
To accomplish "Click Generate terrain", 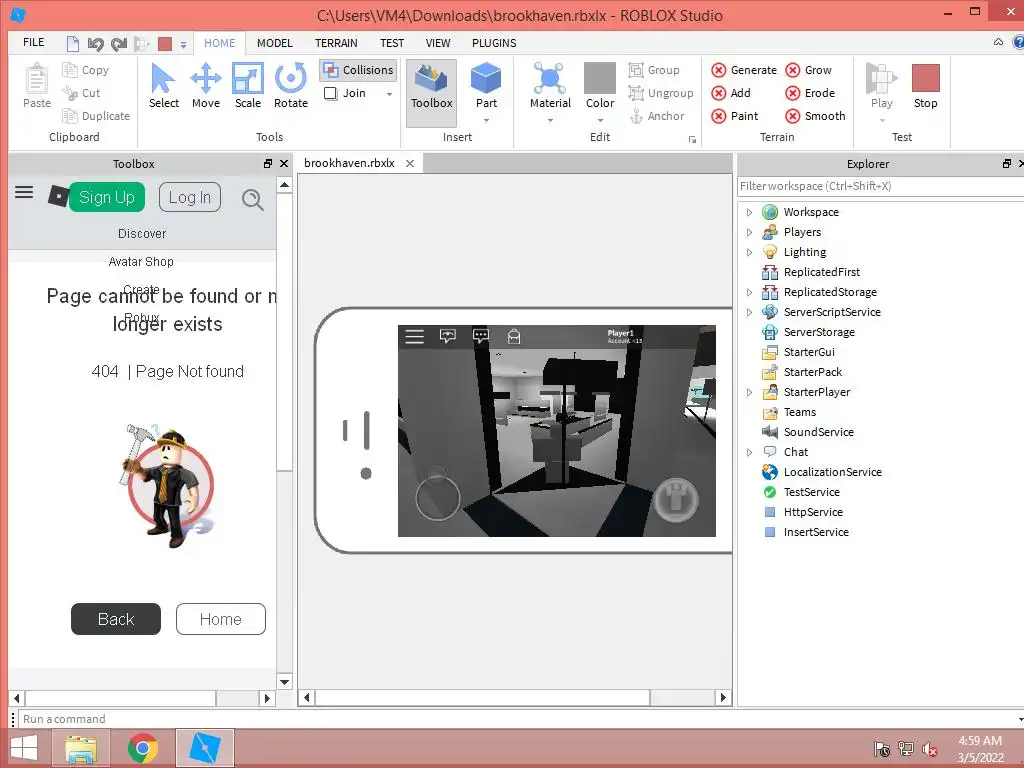I will pyautogui.click(x=744, y=70).
